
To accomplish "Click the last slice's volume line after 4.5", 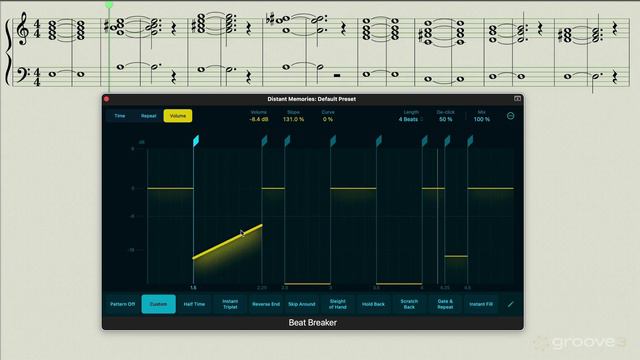I will coord(490,189).
